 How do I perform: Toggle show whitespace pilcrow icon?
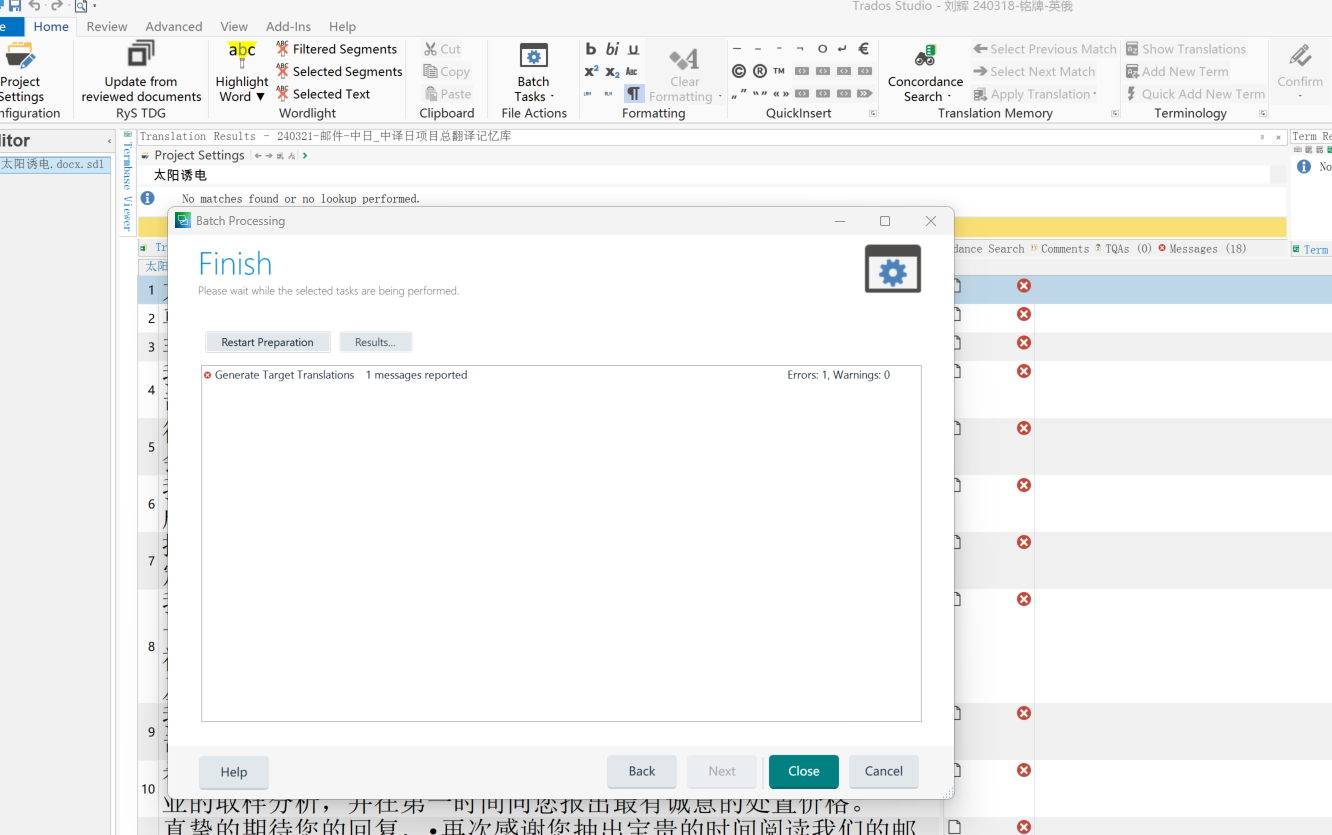[x=634, y=94]
